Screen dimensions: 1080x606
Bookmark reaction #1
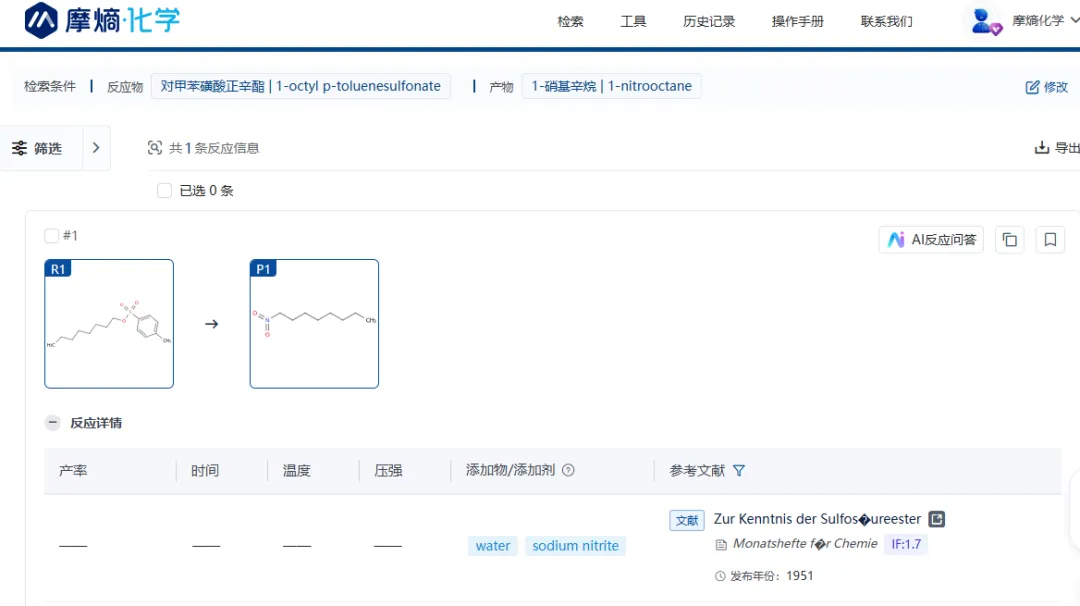1050,240
